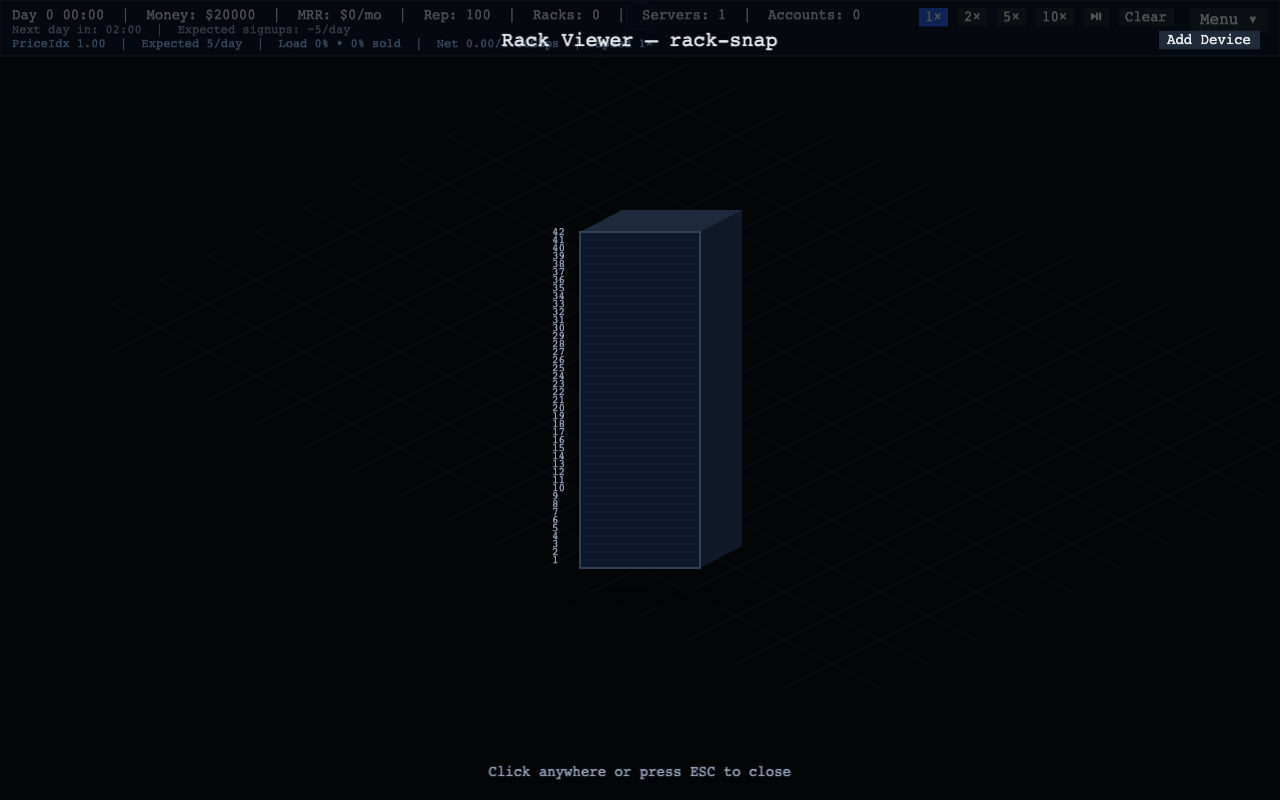The image size is (1280, 800).
Task: Click the MRR: $0/mo stat
Action: [339, 15]
